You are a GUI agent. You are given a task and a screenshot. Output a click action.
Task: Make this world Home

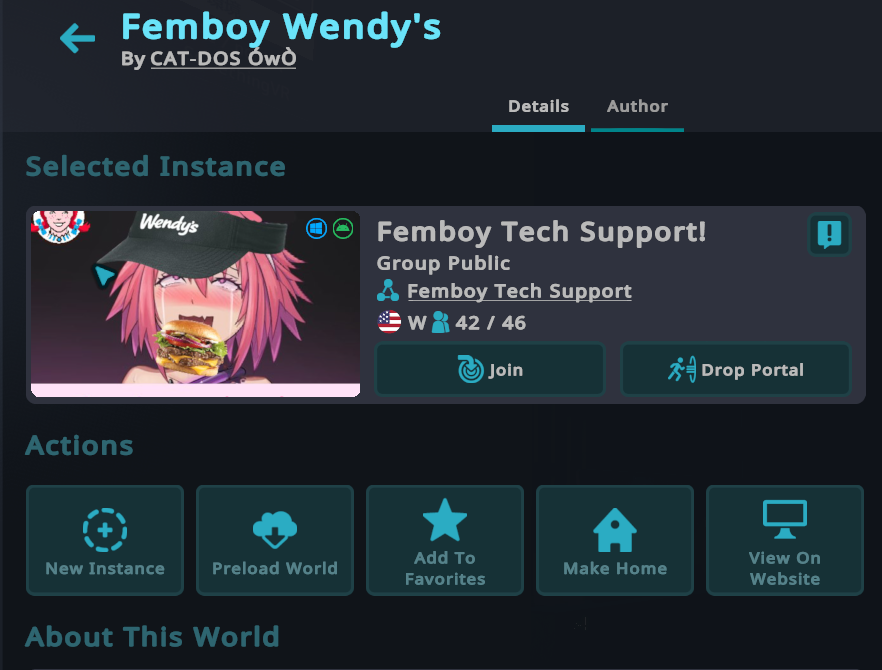tap(615, 540)
